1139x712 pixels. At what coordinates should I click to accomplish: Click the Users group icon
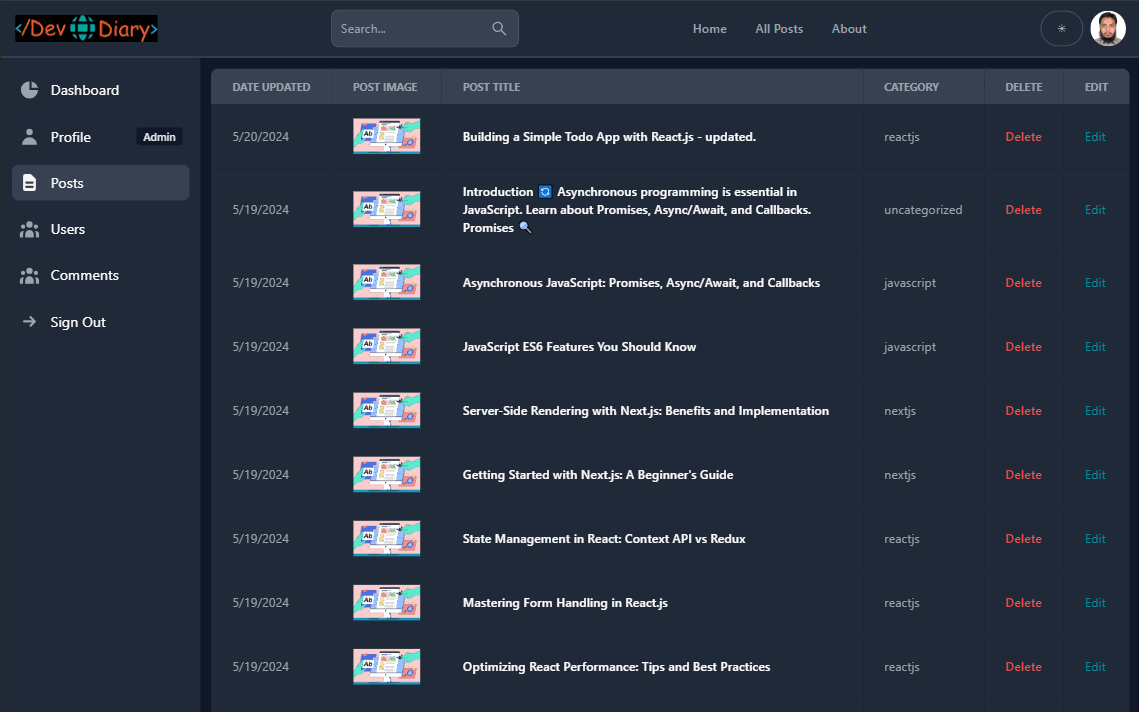tap(29, 229)
